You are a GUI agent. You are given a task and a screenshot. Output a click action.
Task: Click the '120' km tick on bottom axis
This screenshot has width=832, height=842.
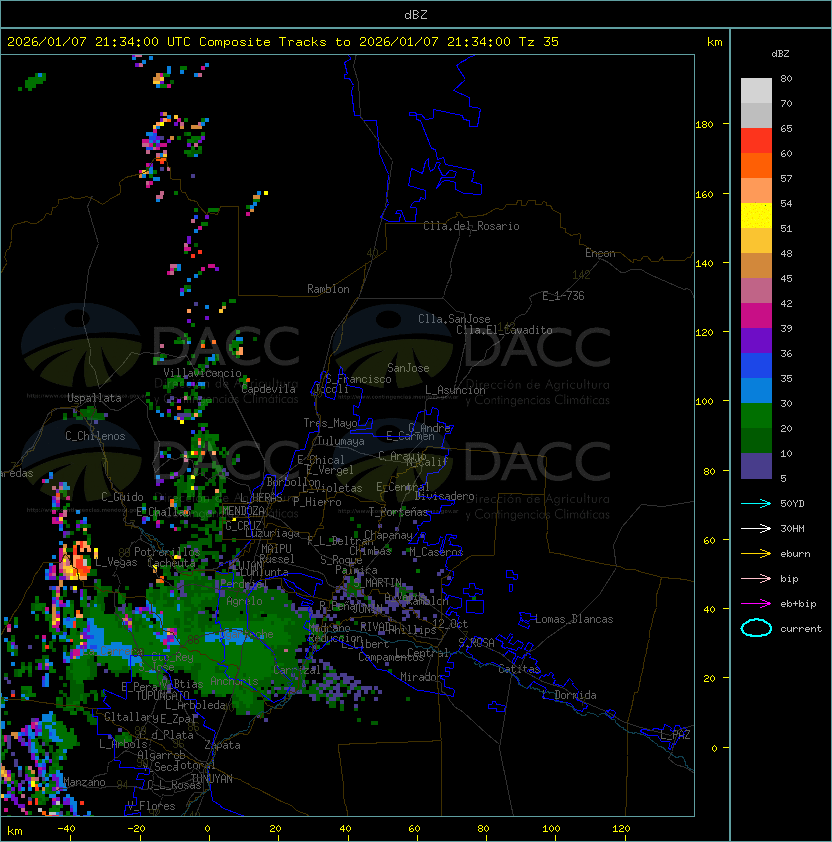(621, 829)
